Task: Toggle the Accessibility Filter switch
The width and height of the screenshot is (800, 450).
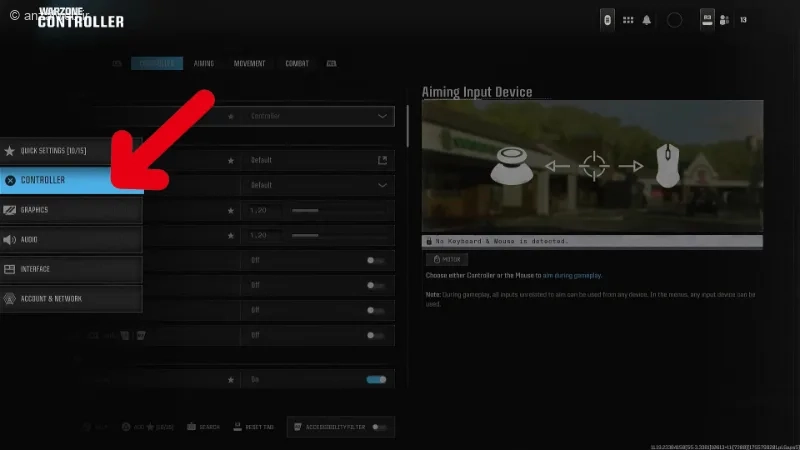Action: (379, 427)
